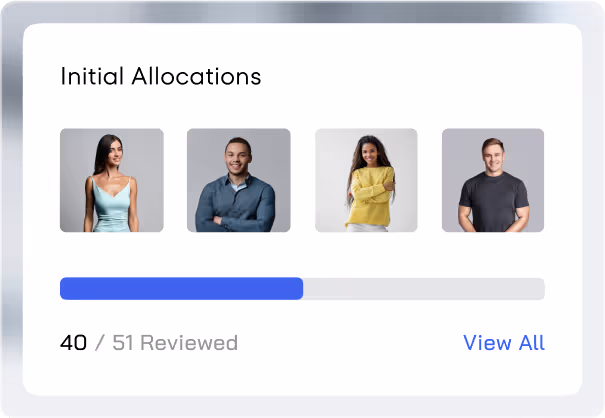Screen dimensions: 605x418
Task: Open the third allocation portrait thumbnail
Action: pyautogui.click(x=366, y=180)
